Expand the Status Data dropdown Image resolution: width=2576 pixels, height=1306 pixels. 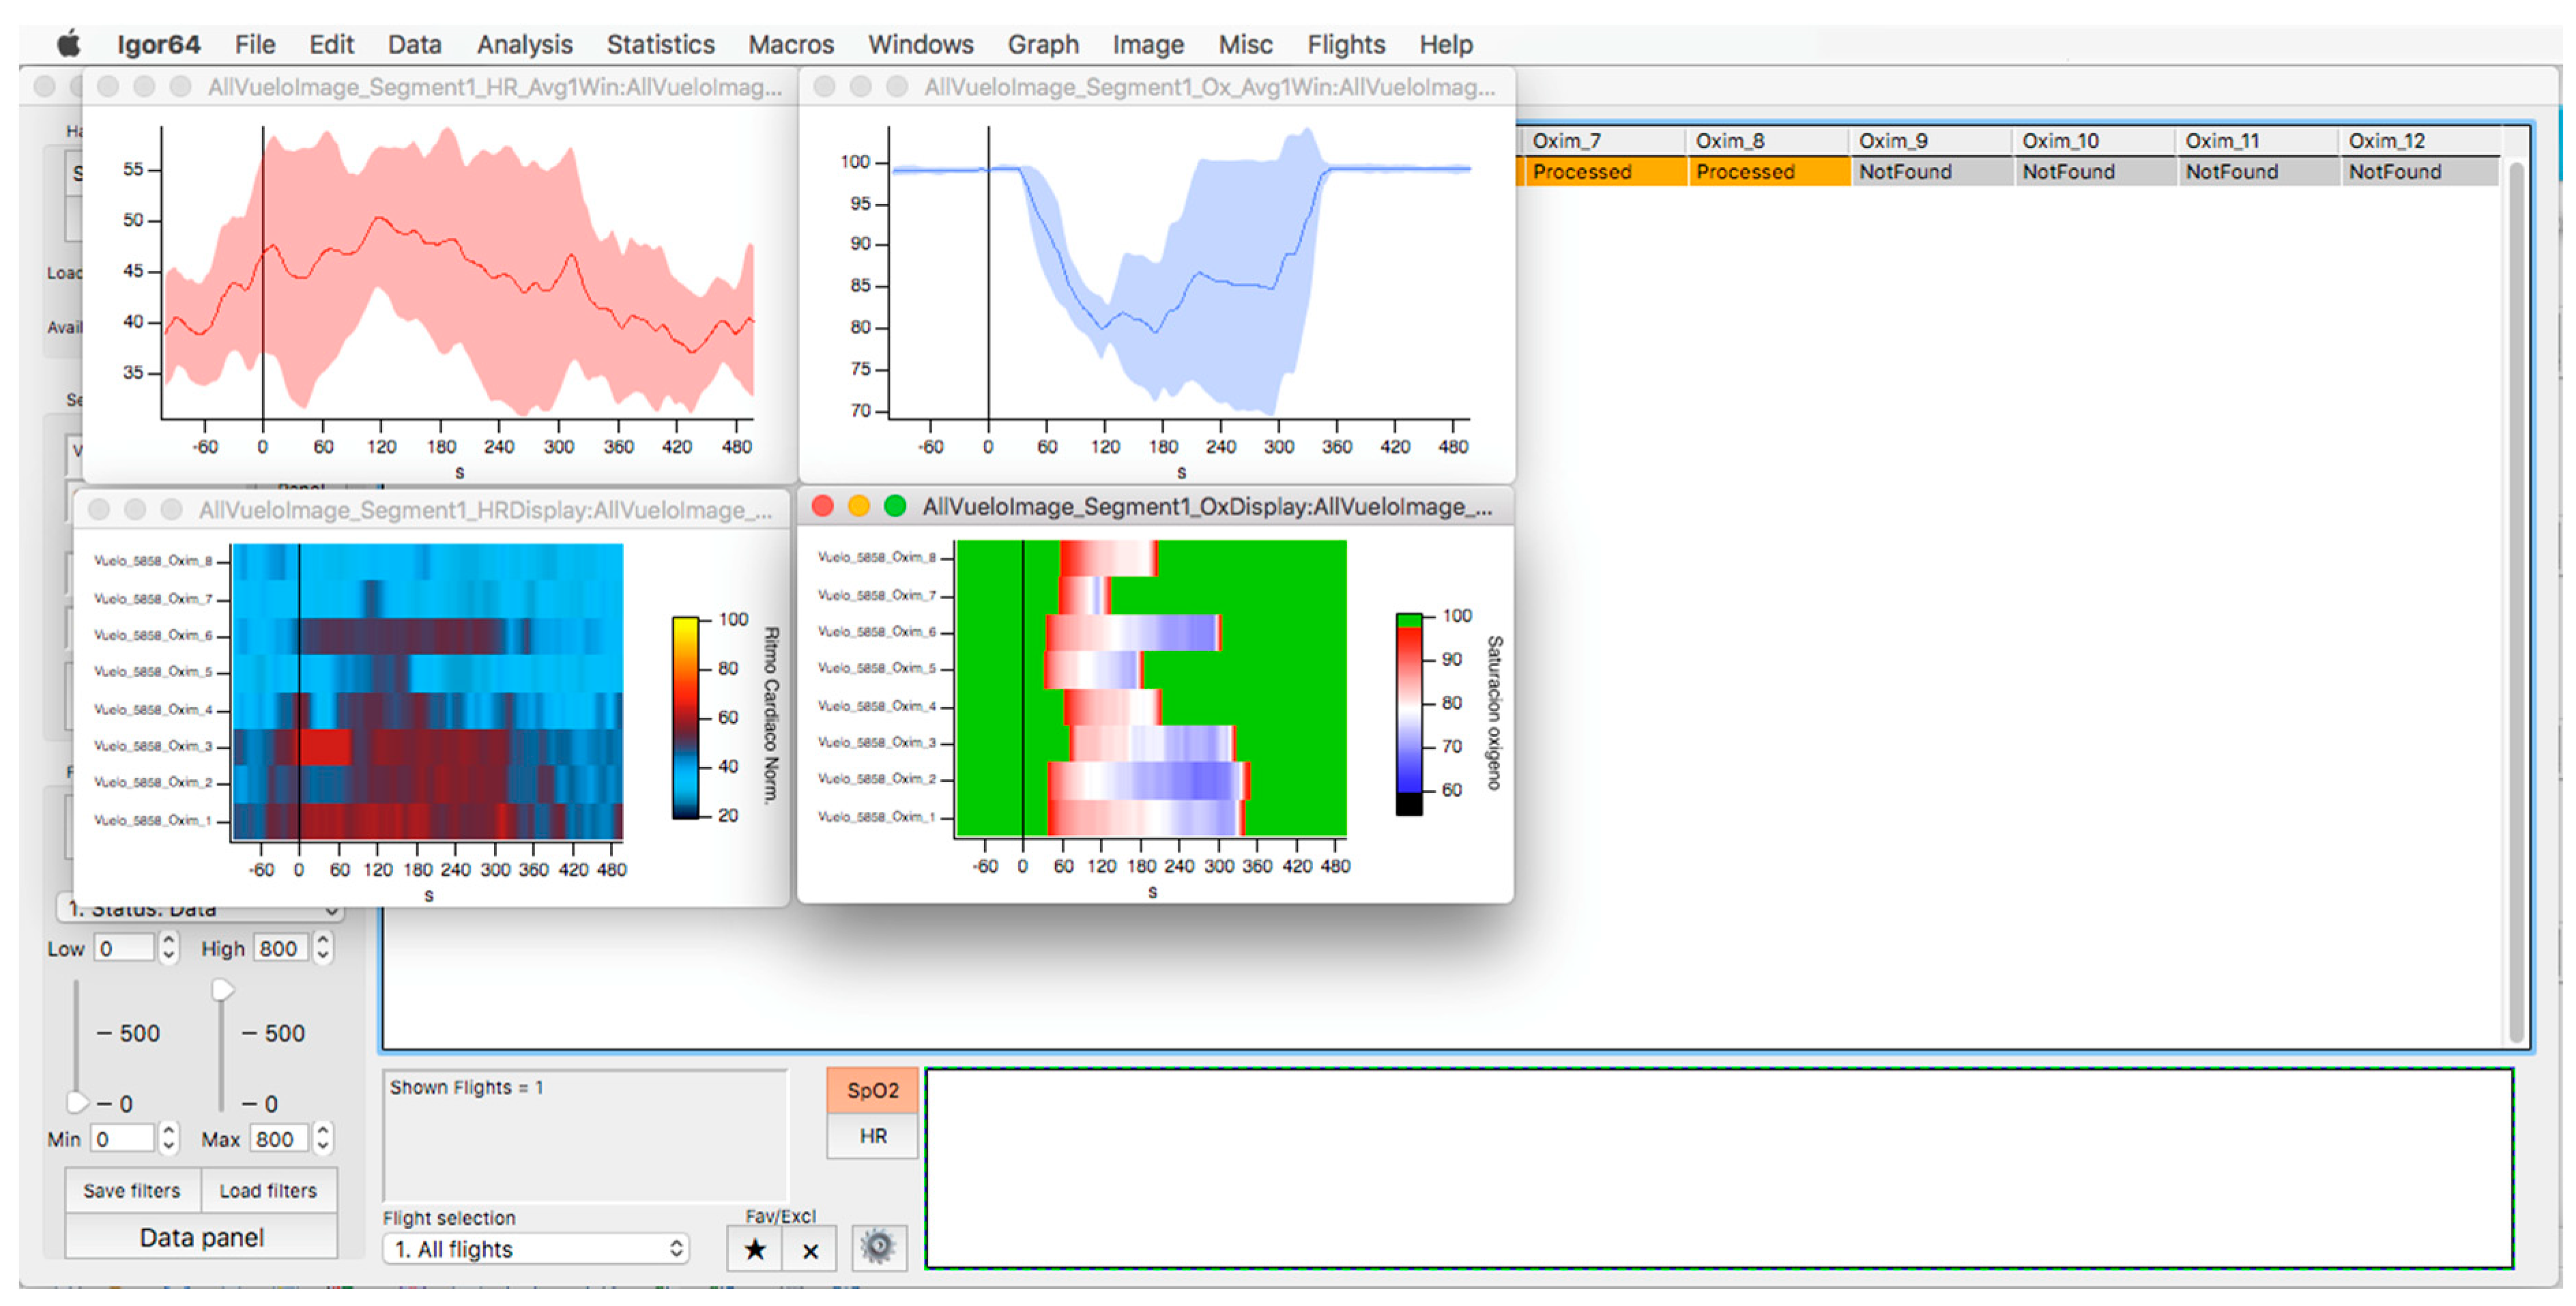tap(200, 909)
